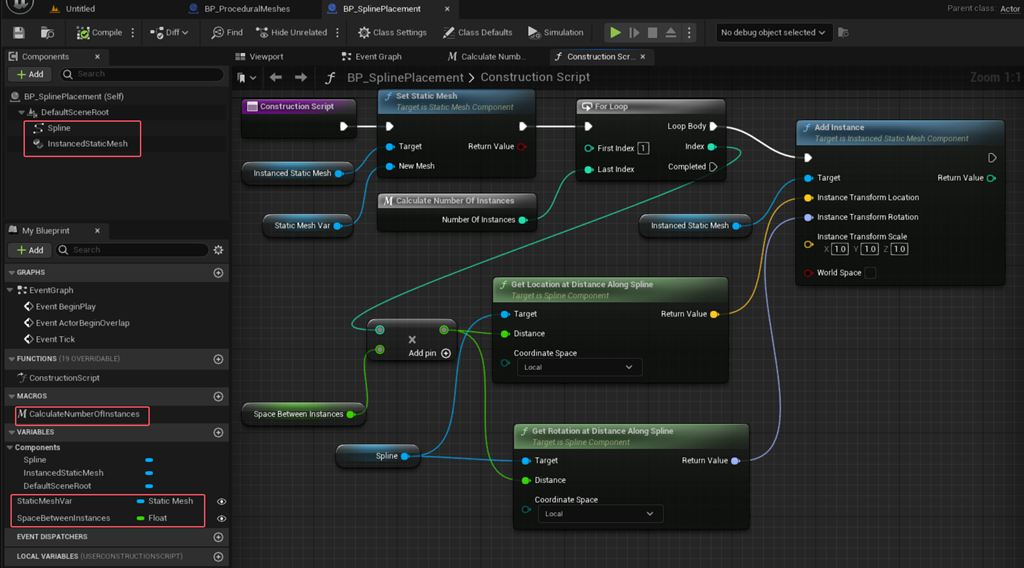Collapse the EventGraph tree node
Viewport: 1024px width, 568px height.
[10, 290]
